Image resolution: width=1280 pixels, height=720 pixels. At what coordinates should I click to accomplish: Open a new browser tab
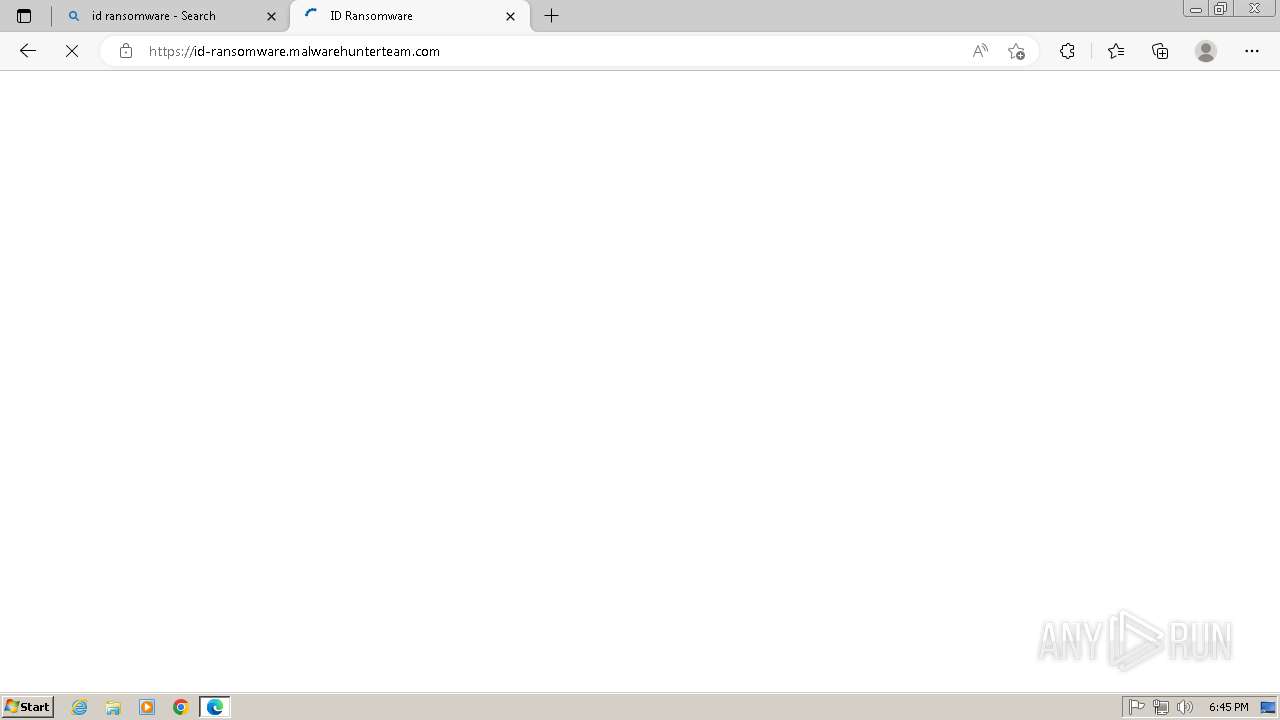[551, 16]
